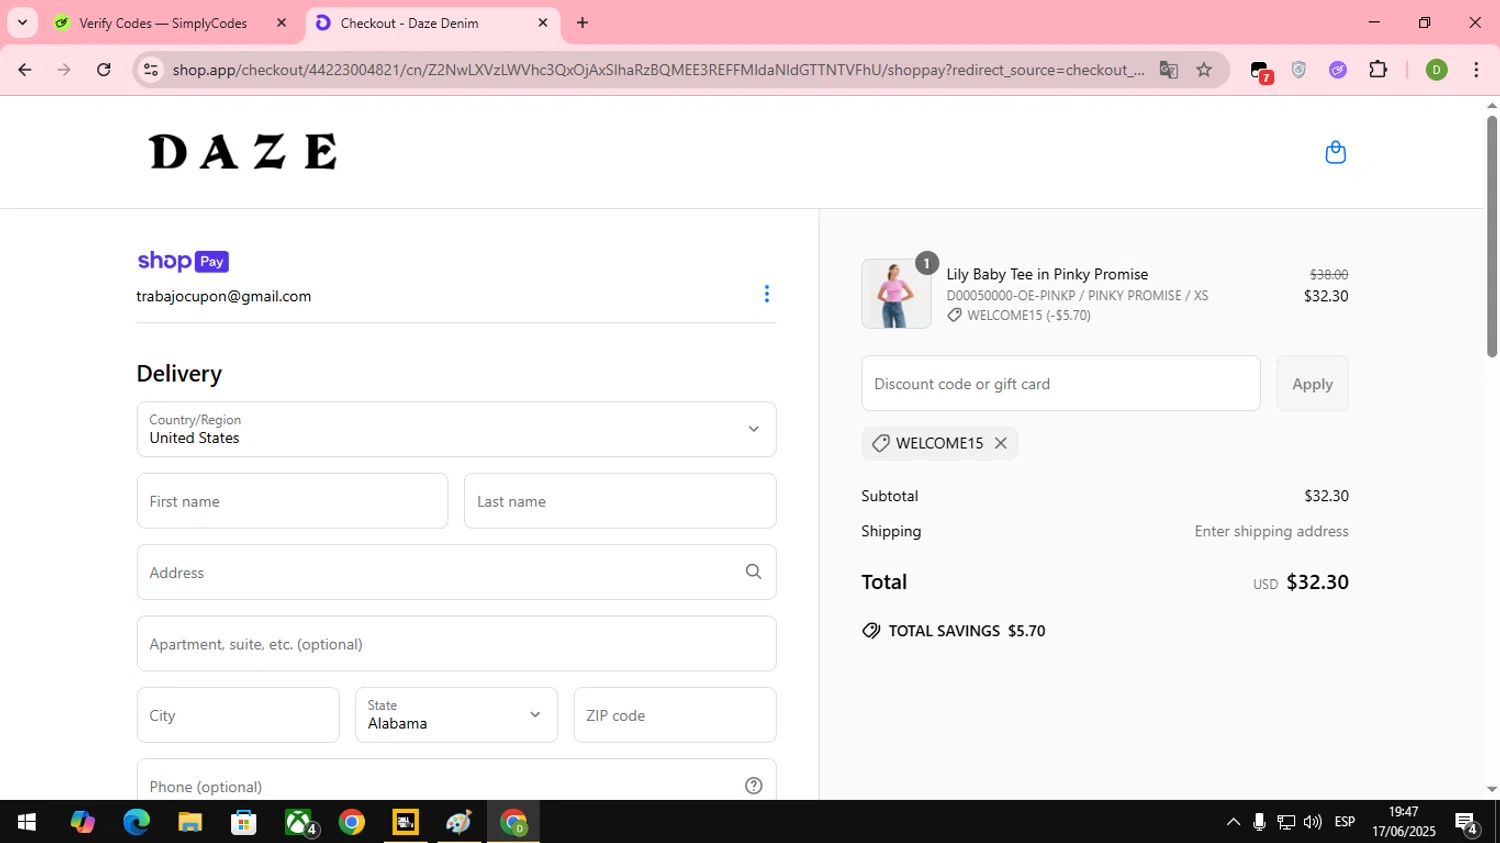The image size is (1500, 843).
Task: Open Copilot from the taskbar
Action: tap(82, 822)
